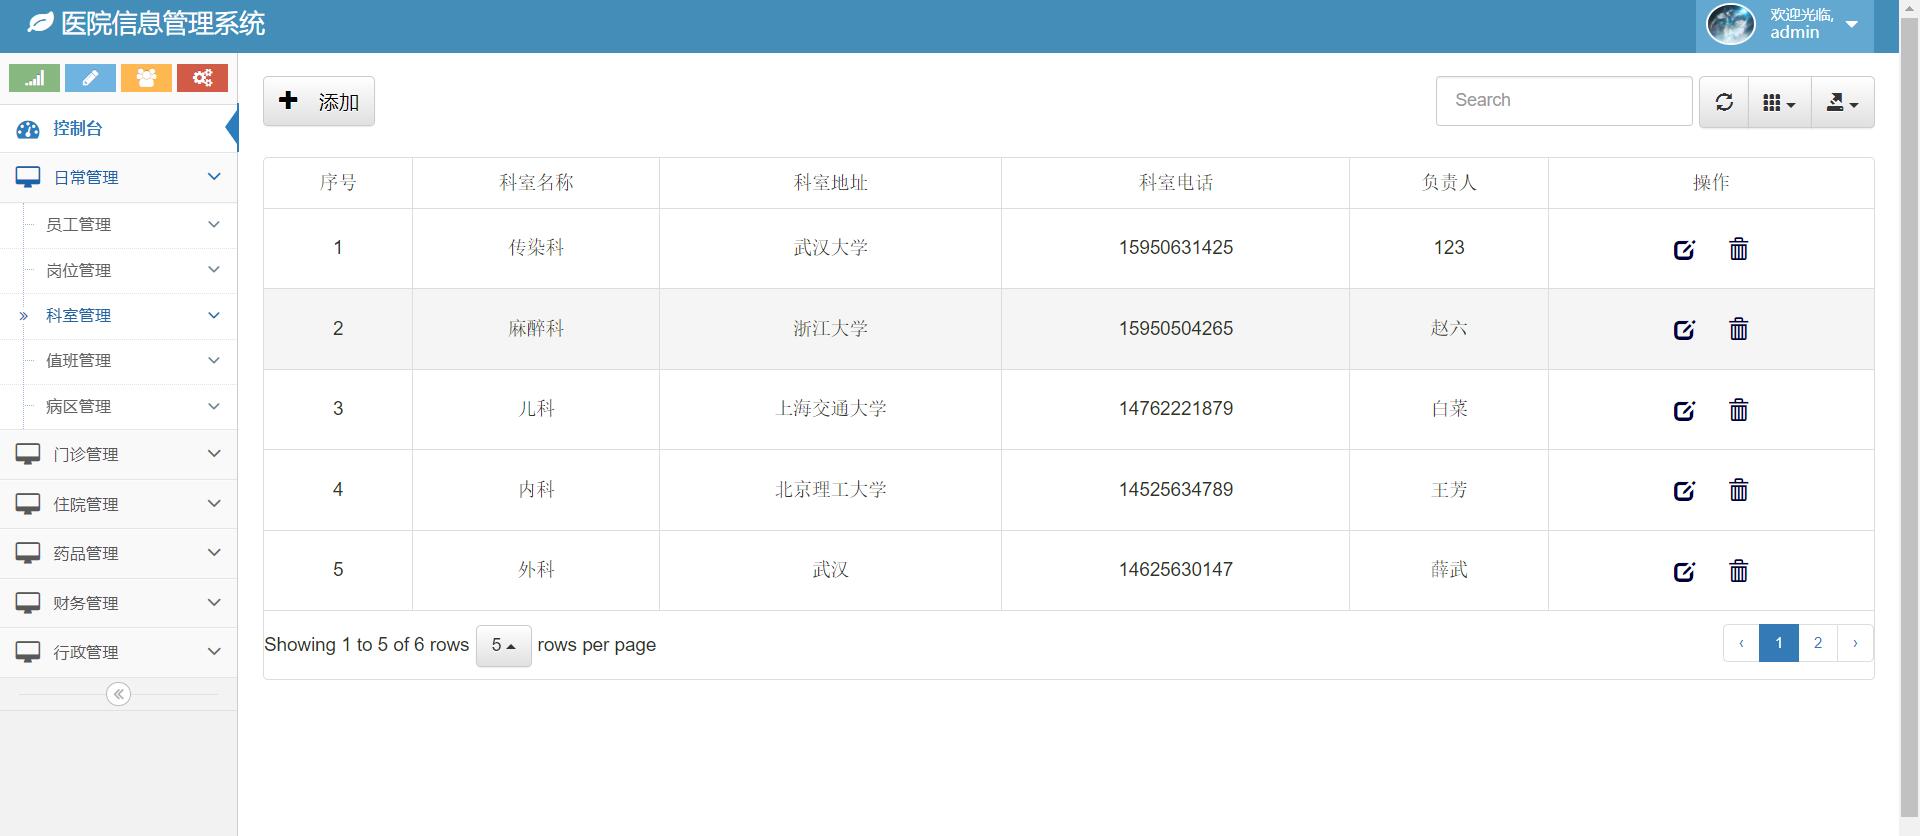Click phone number 14625630147
This screenshot has width=1920, height=836.
(x=1176, y=570)
